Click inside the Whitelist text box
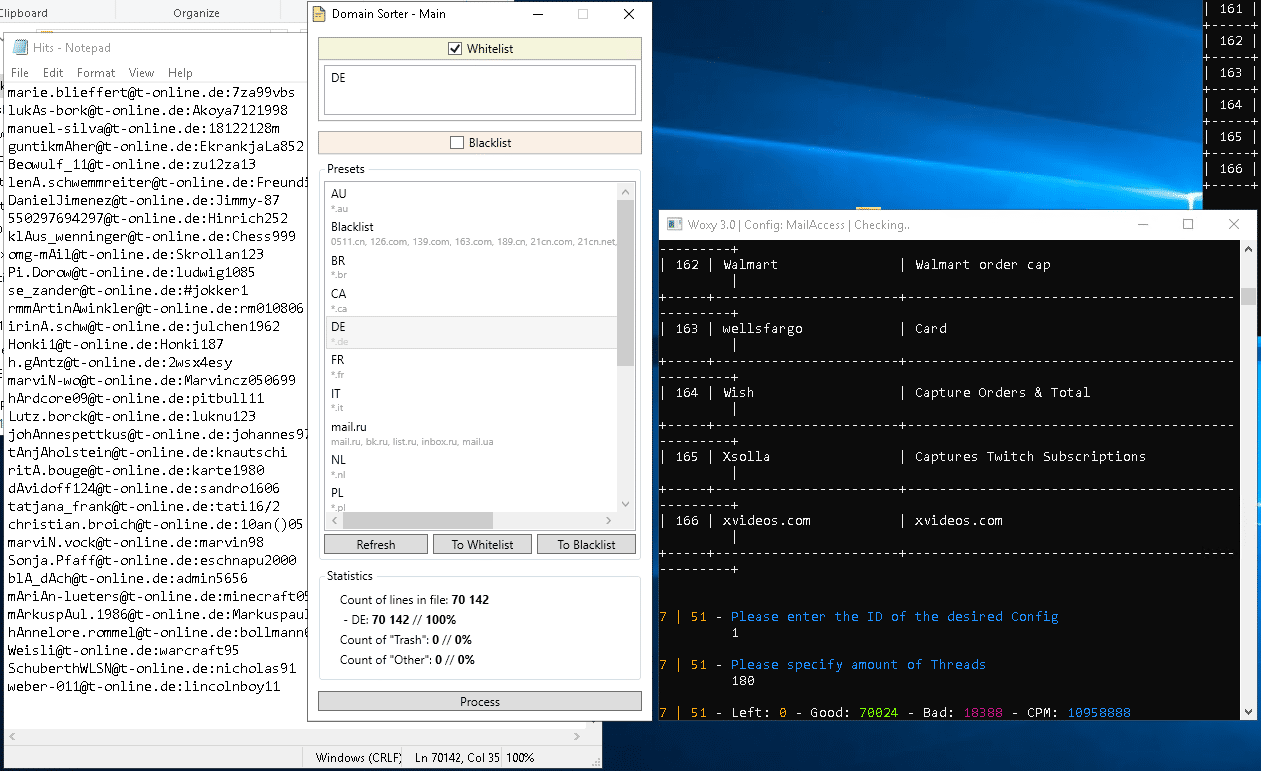 click(479, 90)
